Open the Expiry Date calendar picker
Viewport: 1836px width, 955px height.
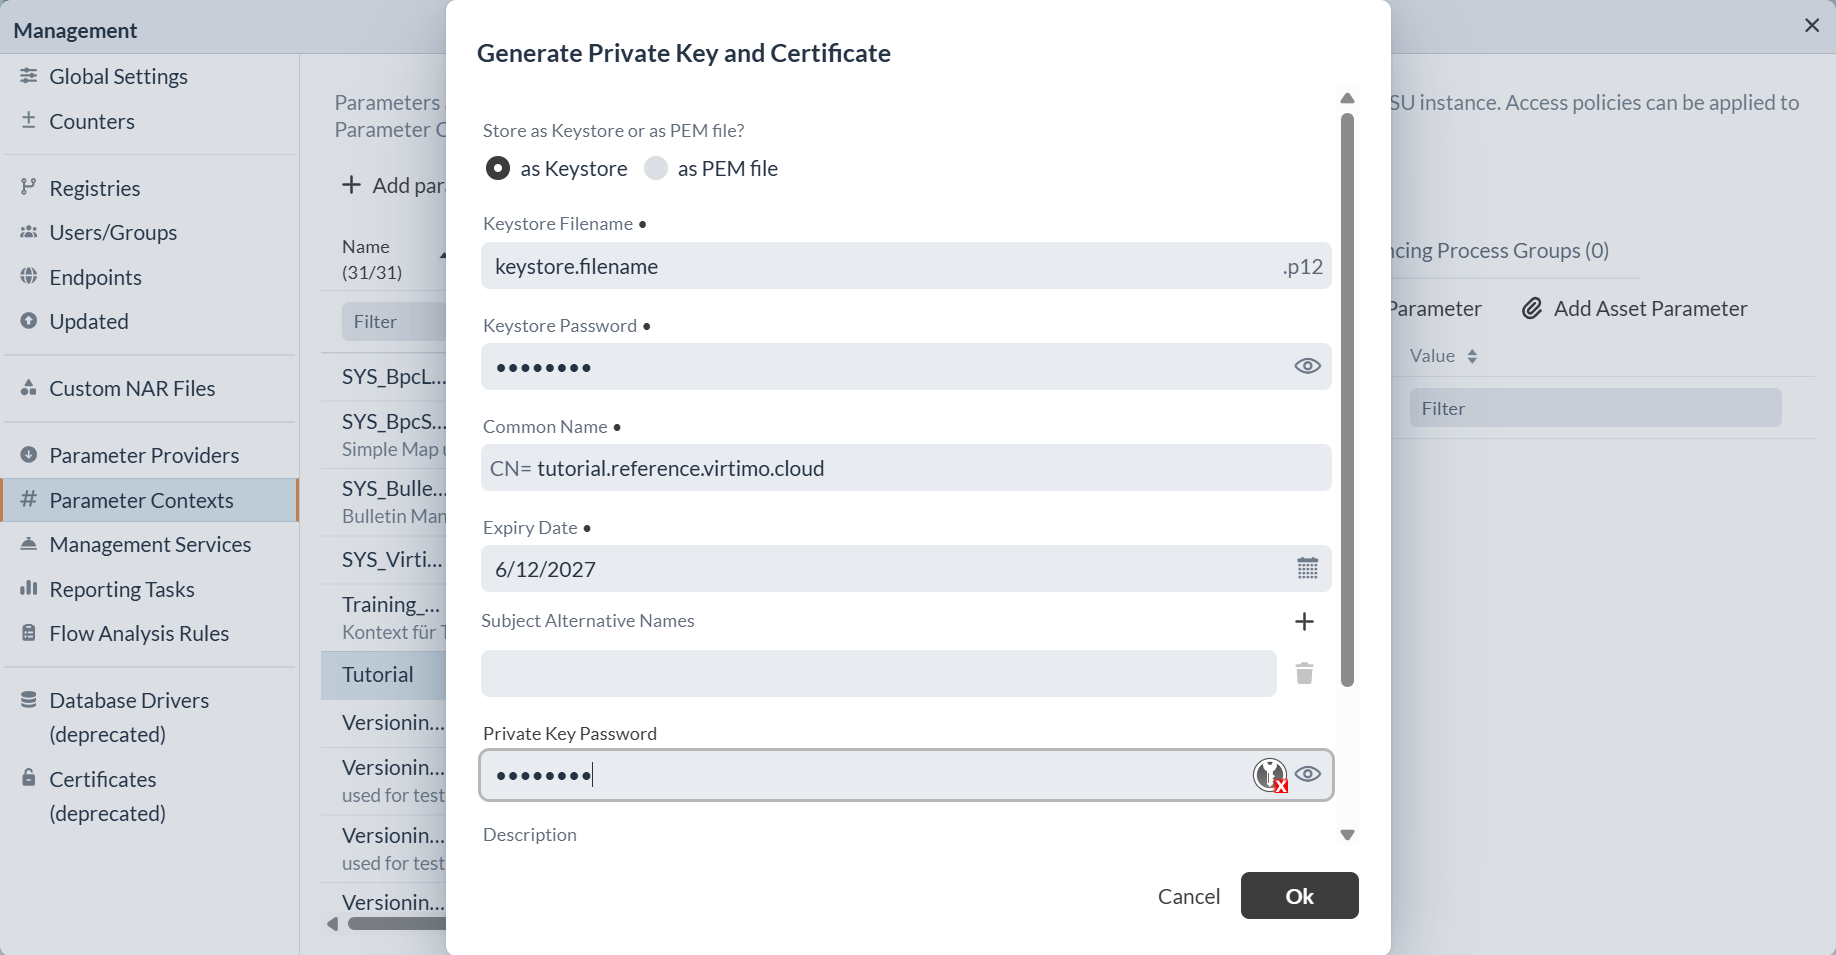[x=1307, y=569]
